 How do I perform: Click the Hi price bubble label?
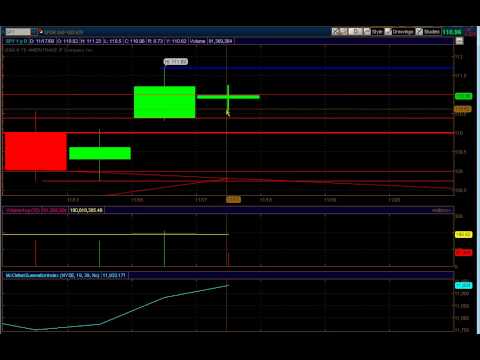[x=176, y=62]
